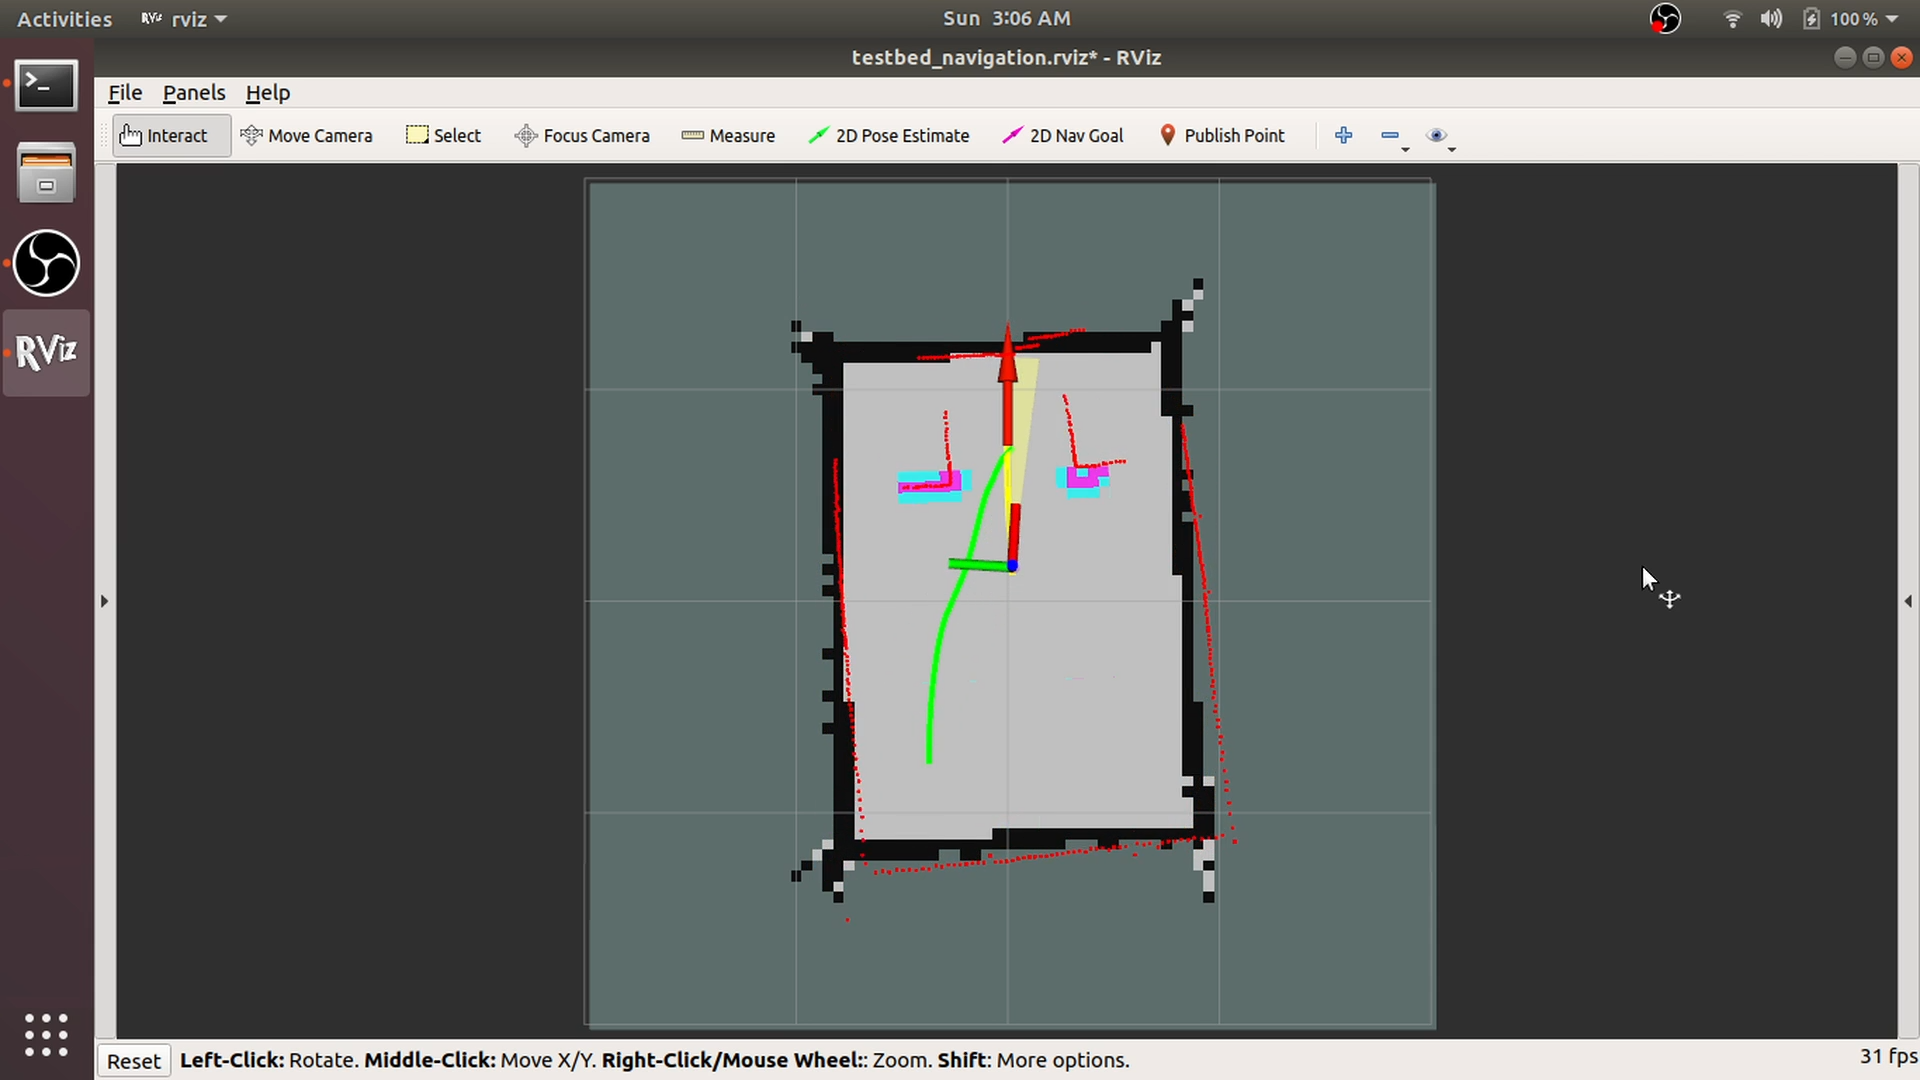Open the system volume indicator
Viewport: 1920px width, 1080px height.
pos(1771,19)
